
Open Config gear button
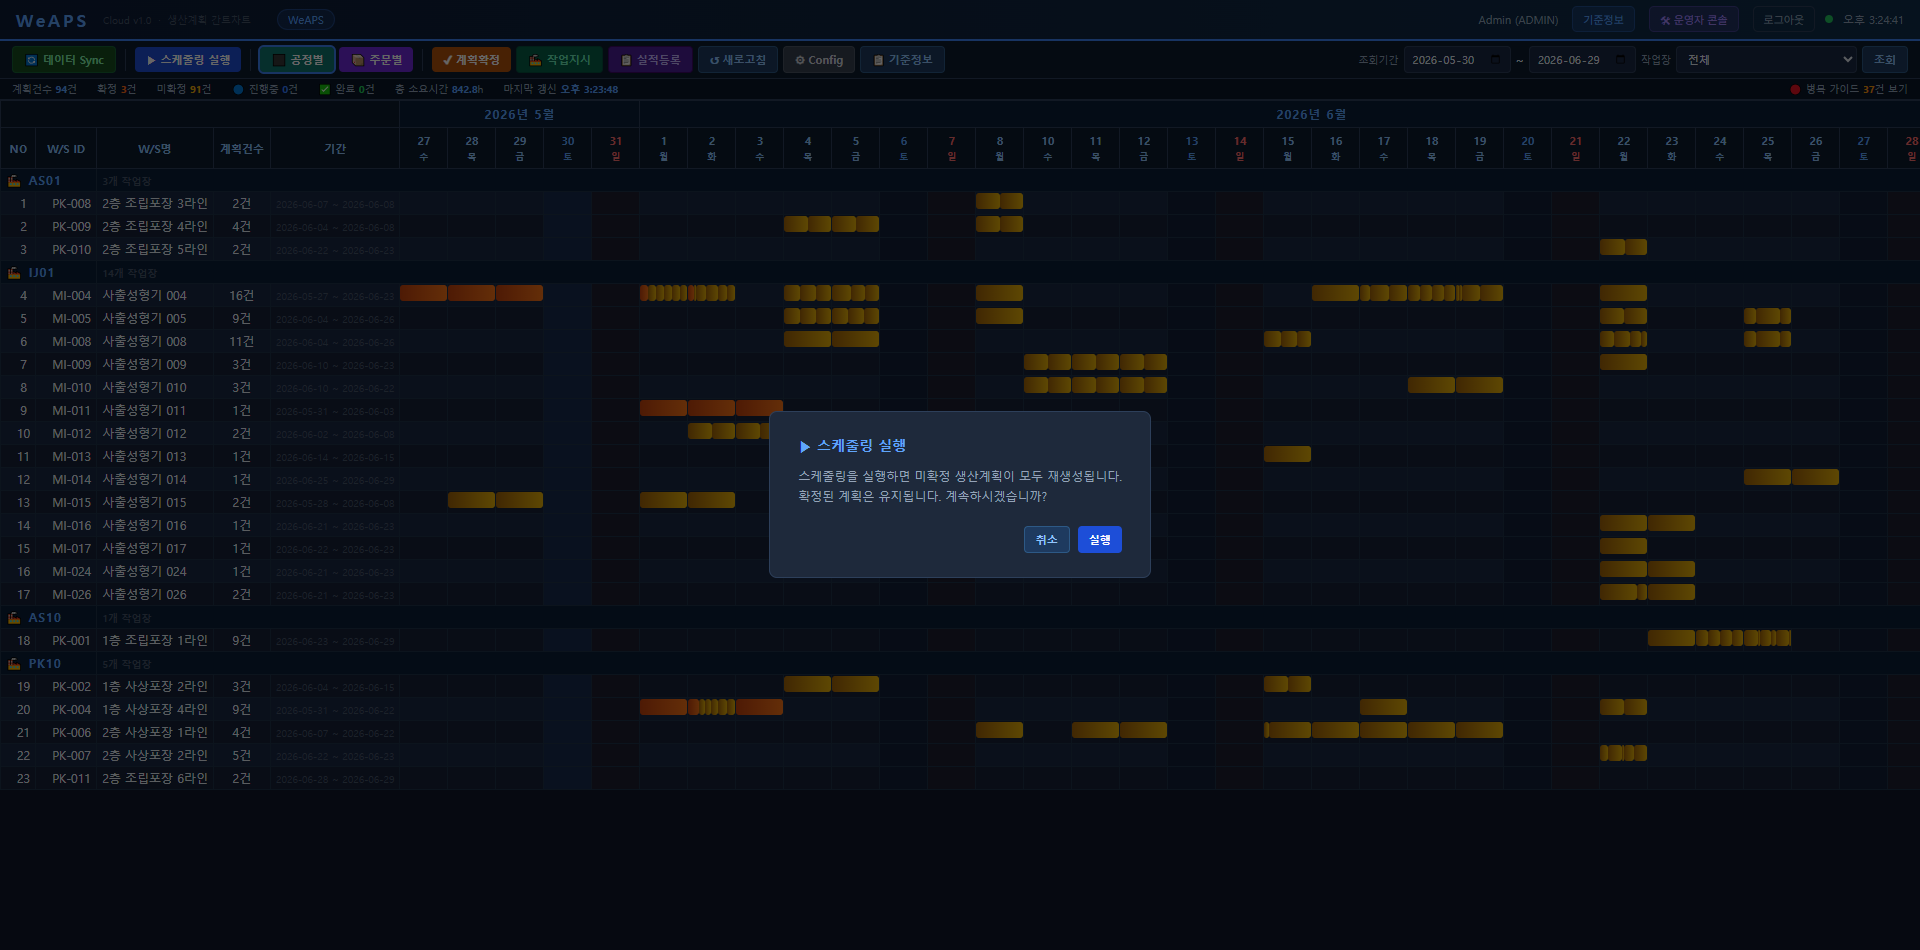pos(819,60)
